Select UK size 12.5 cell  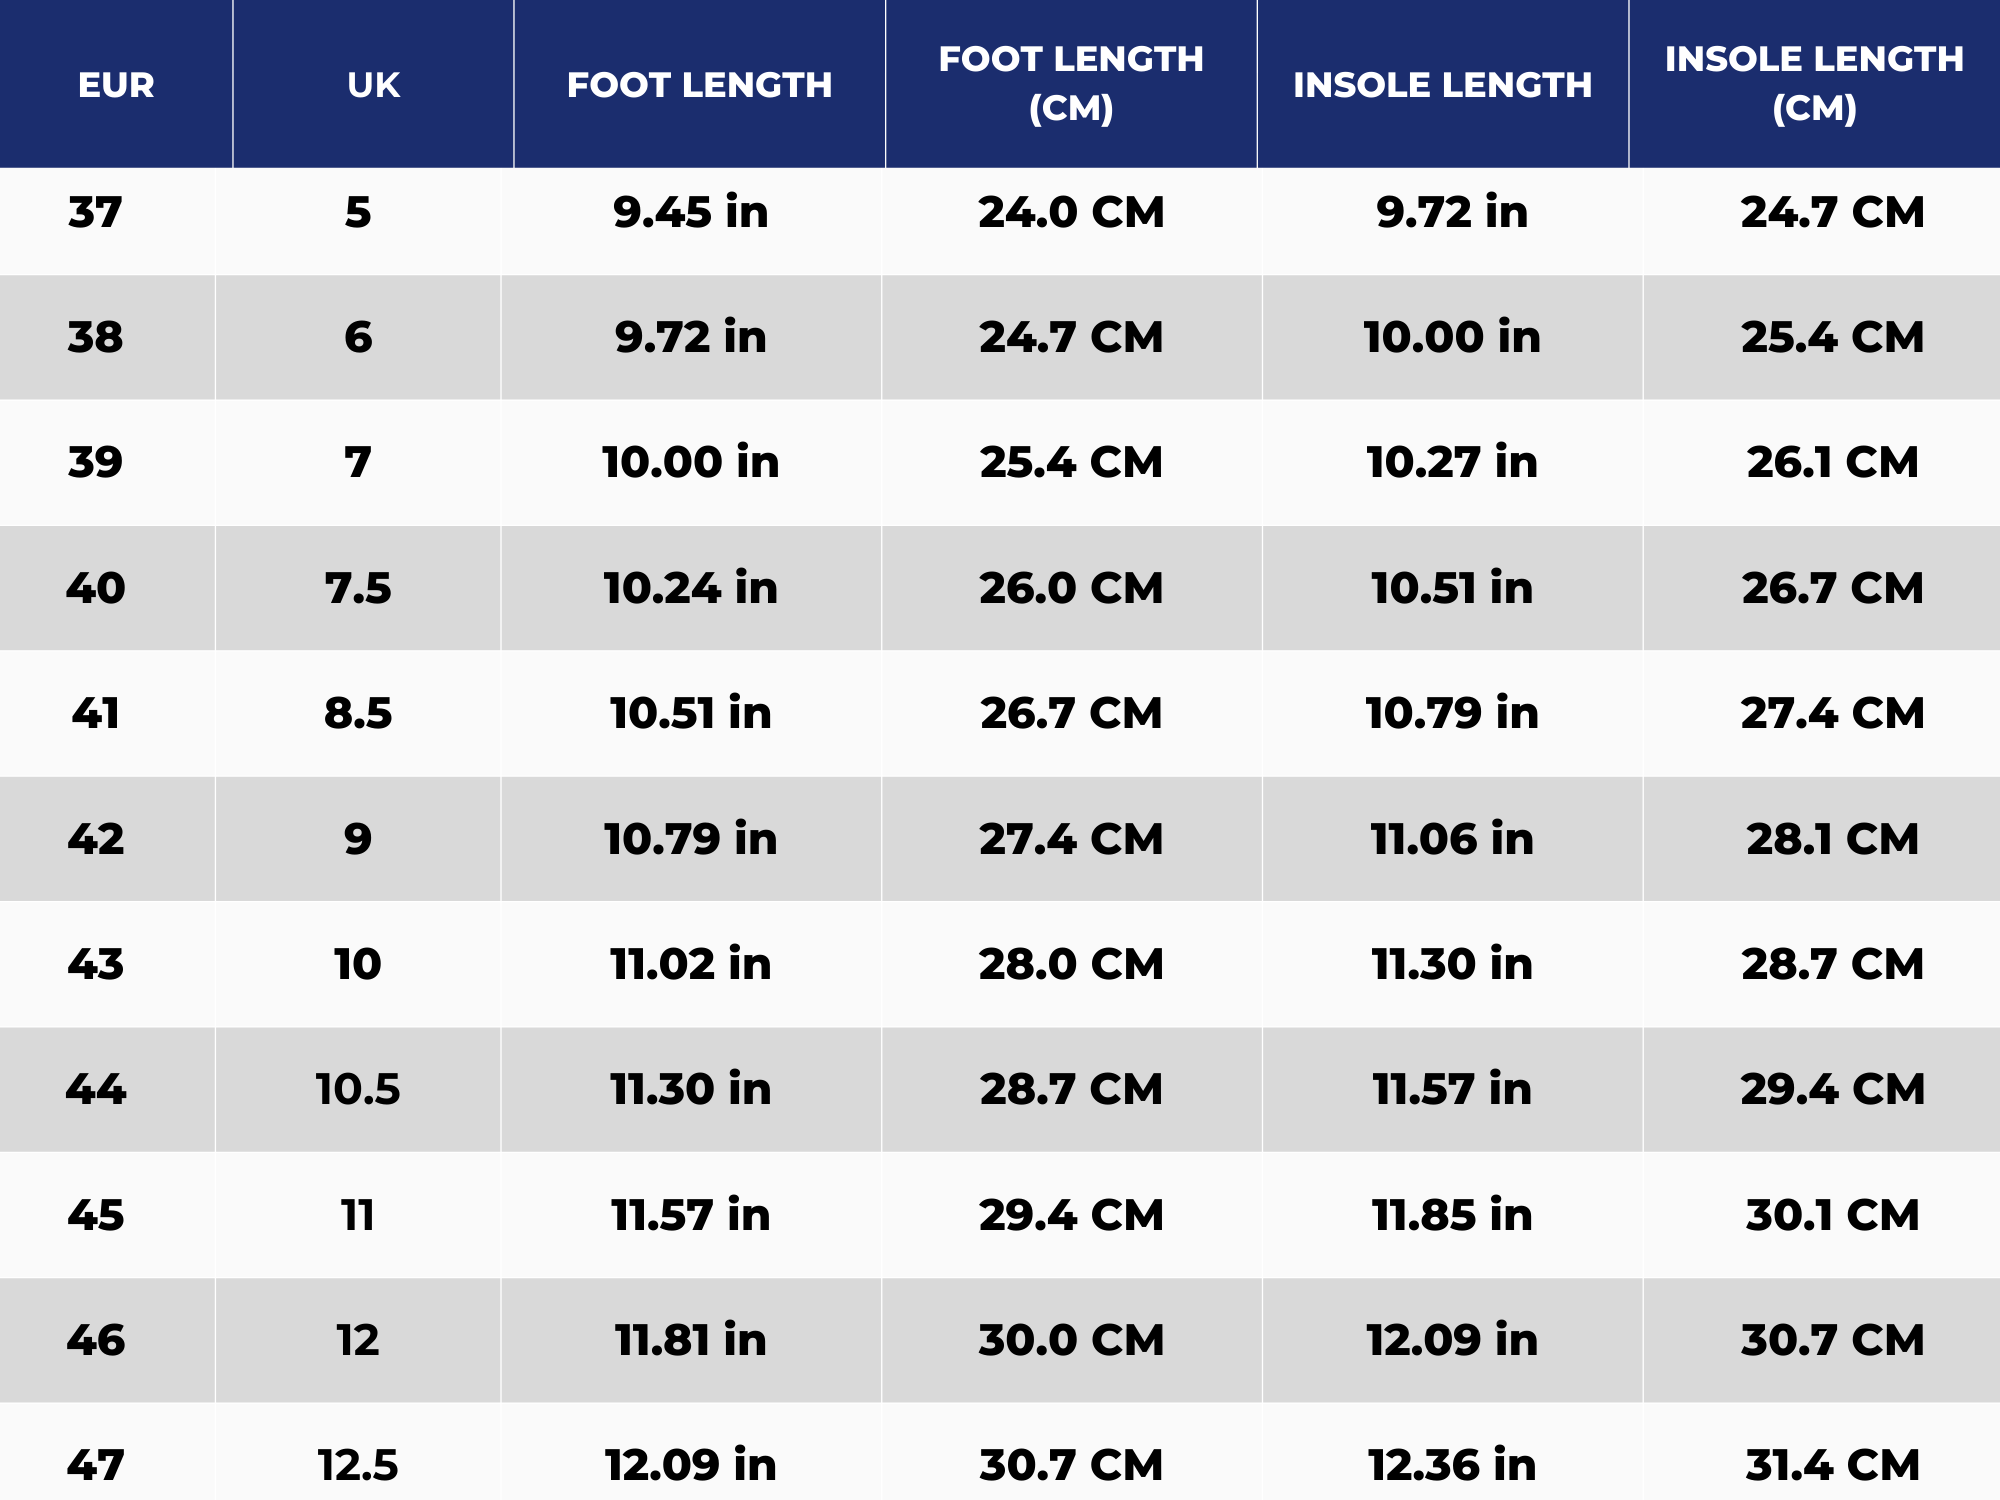tap(358, 1466)
